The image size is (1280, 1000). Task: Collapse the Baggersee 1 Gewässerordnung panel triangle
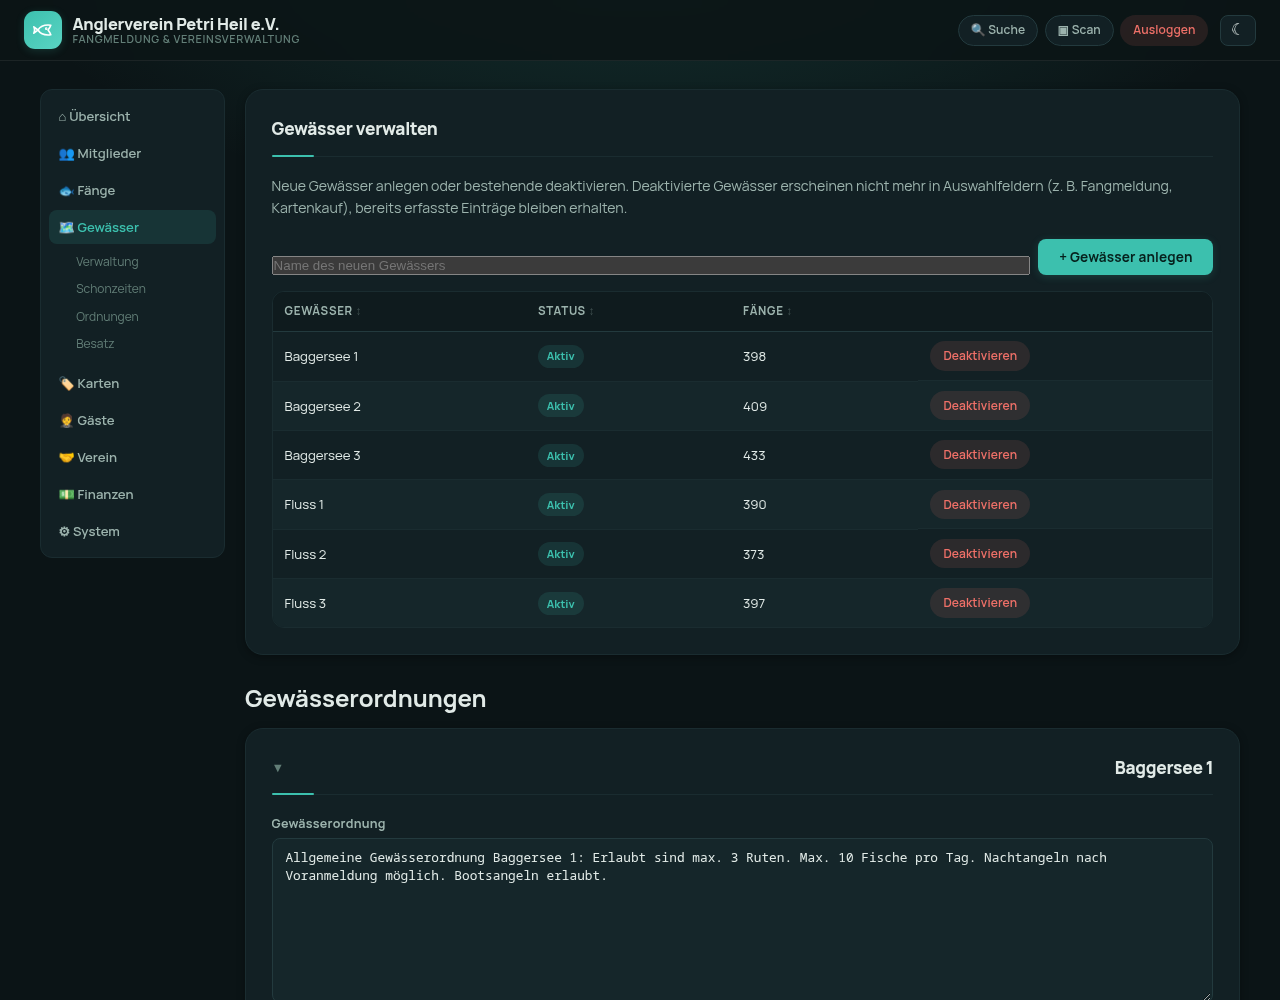[278, 768]
